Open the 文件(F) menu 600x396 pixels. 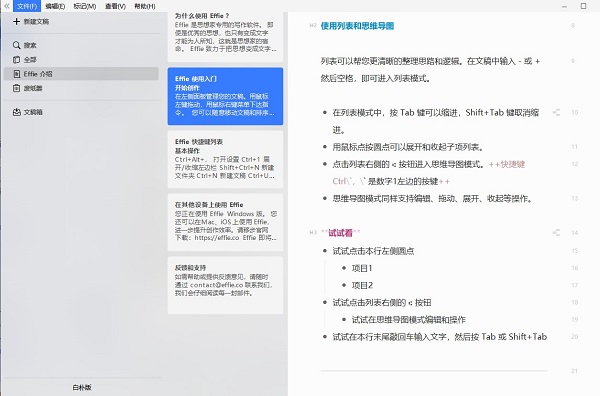(27, 6)
